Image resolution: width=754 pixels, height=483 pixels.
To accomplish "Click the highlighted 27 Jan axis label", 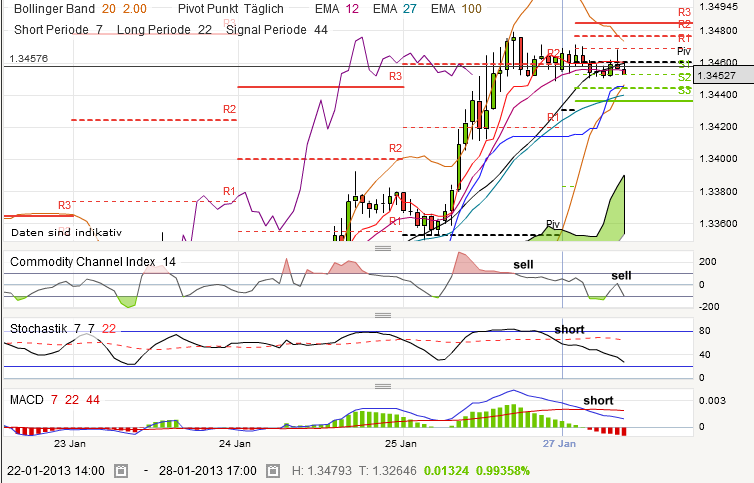I will coord(559,444).
